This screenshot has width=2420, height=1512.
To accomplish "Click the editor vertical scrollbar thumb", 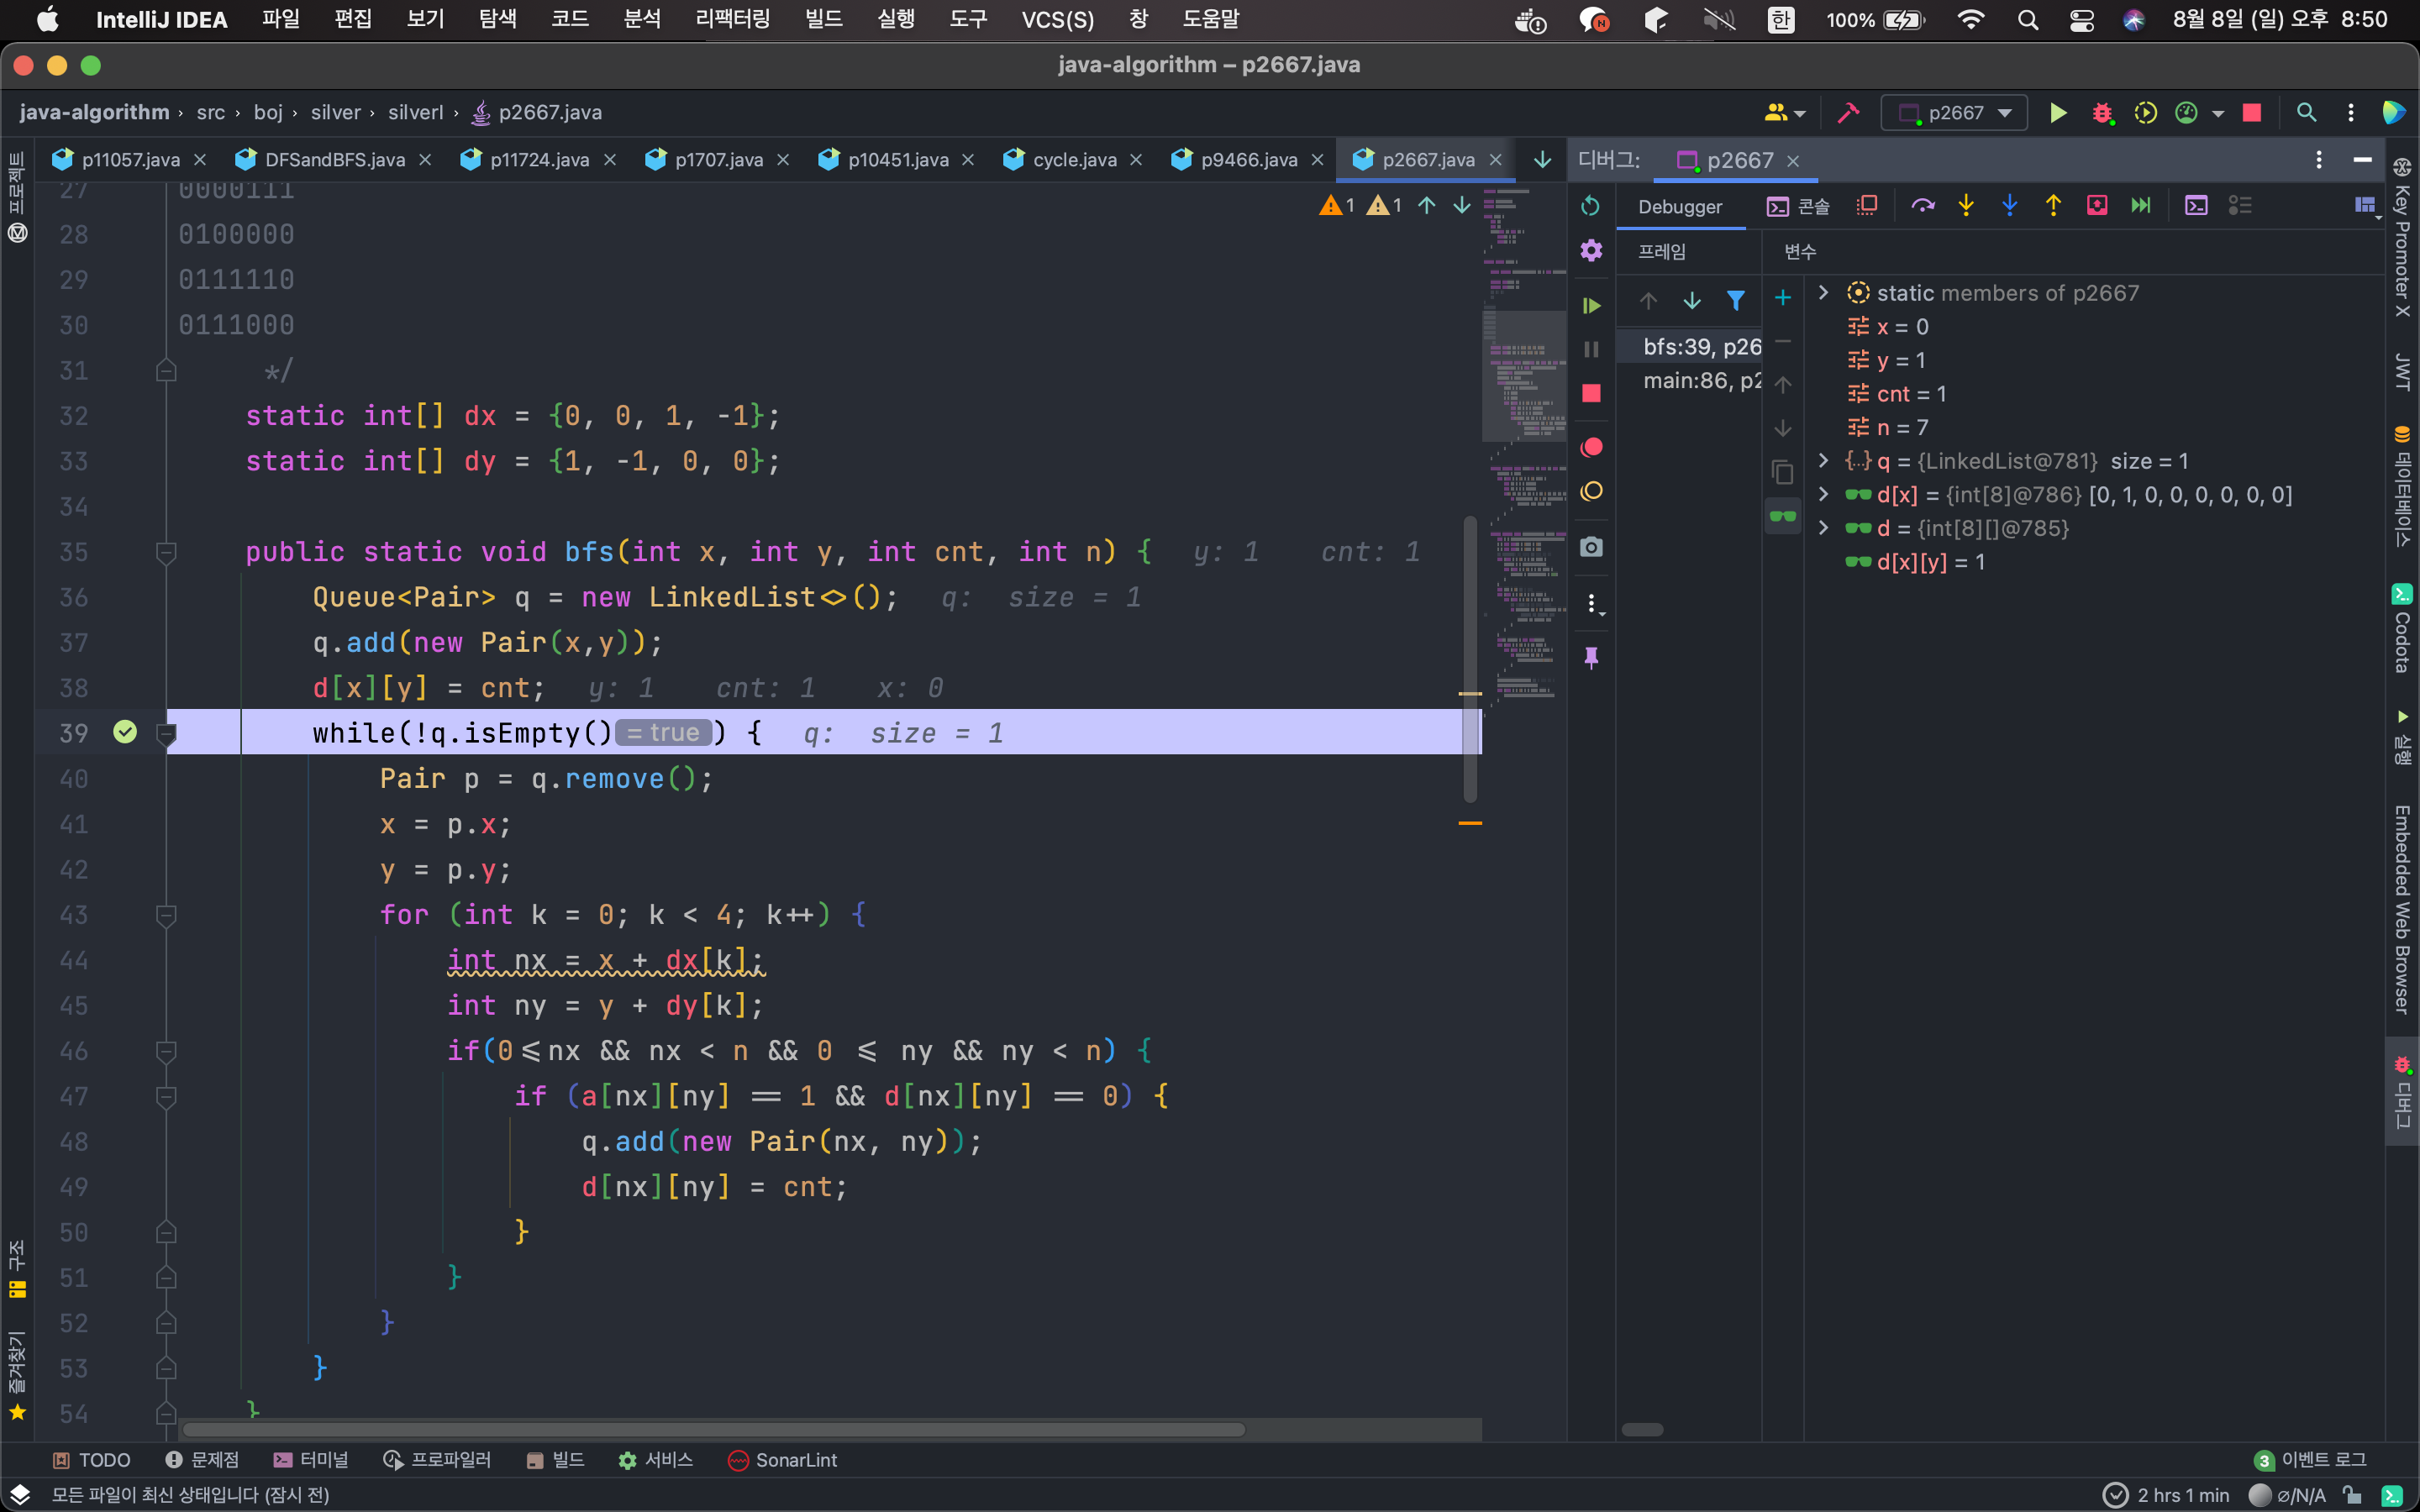I will (x=1470, y=660).
